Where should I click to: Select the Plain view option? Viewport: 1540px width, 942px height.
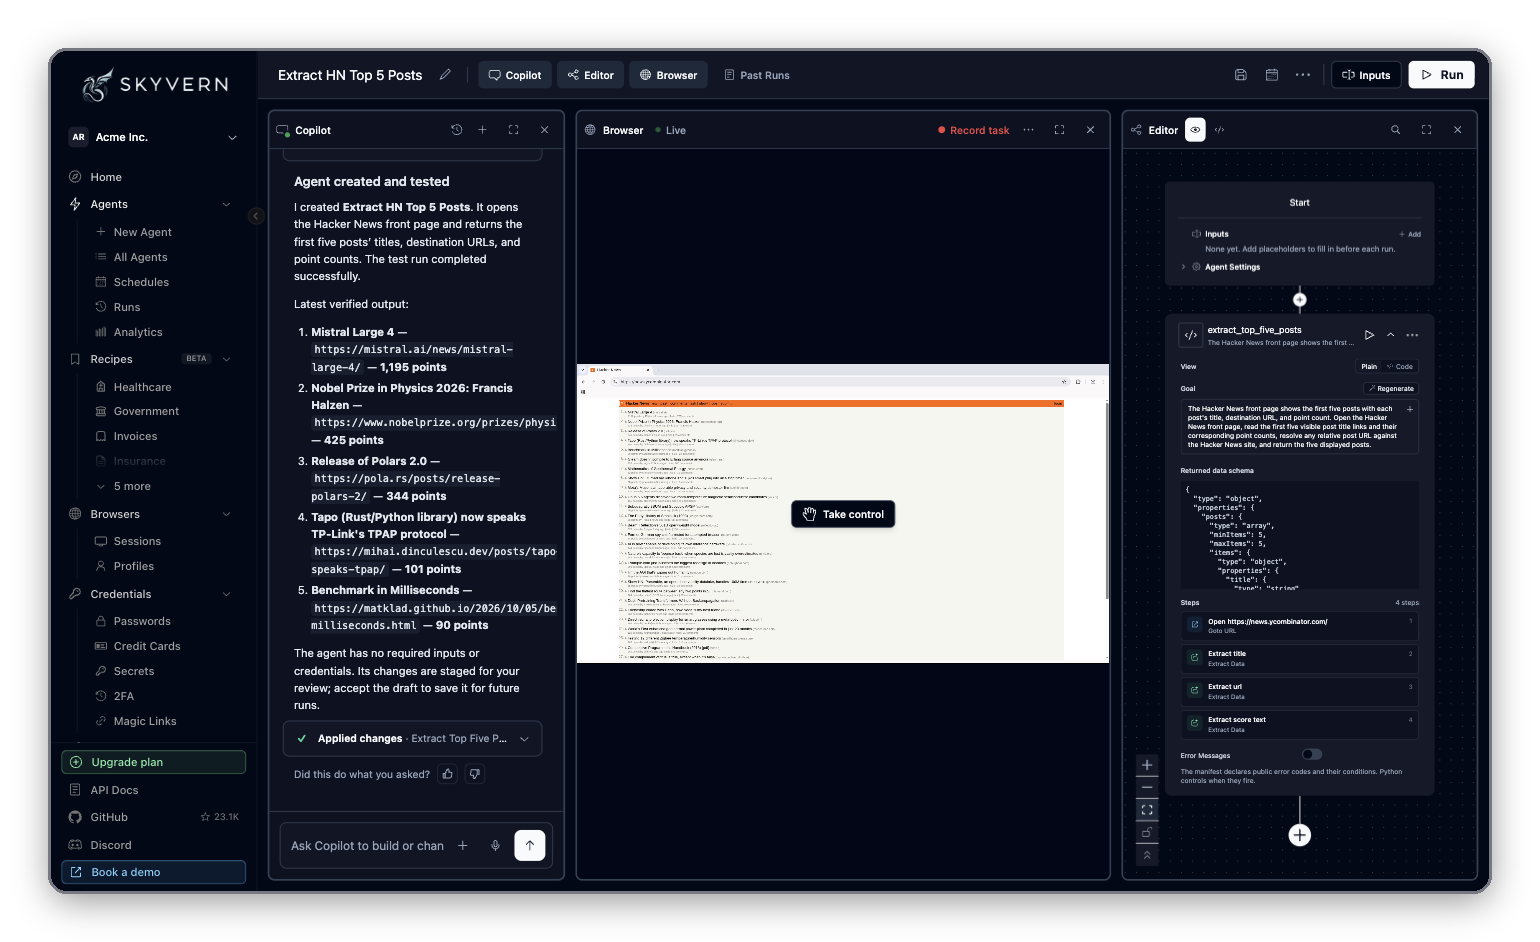[1369, 367]
